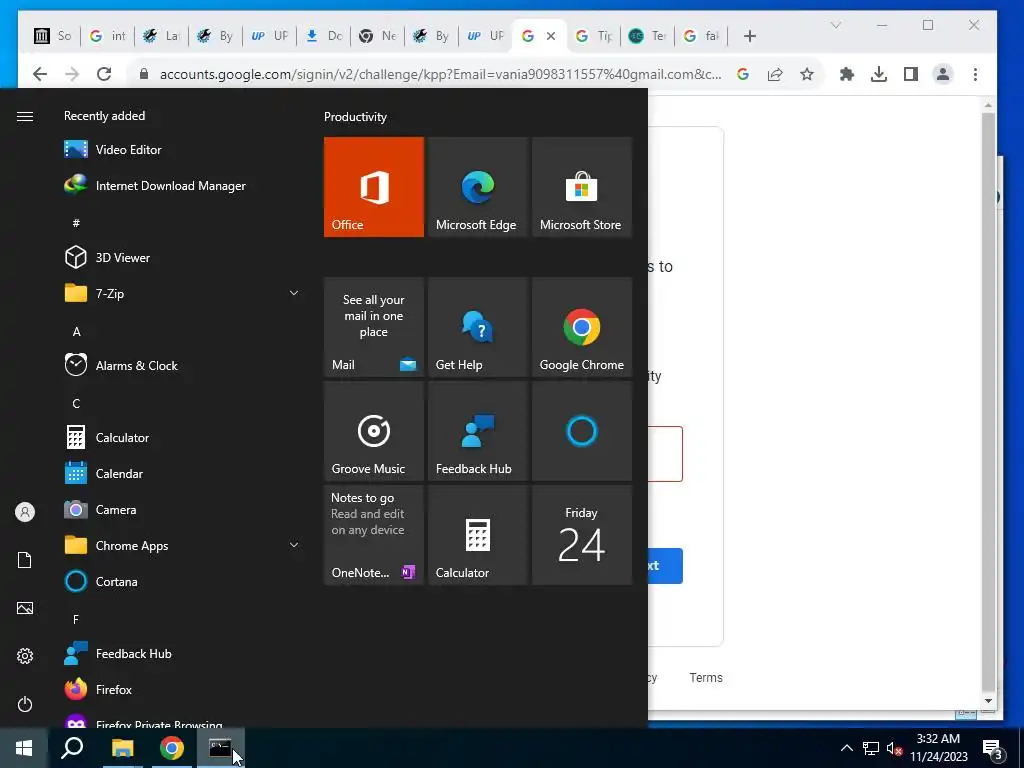Screen dimensions: 1024x768
Task: Open the OneNote tile
Action: [x=374, y=535]
